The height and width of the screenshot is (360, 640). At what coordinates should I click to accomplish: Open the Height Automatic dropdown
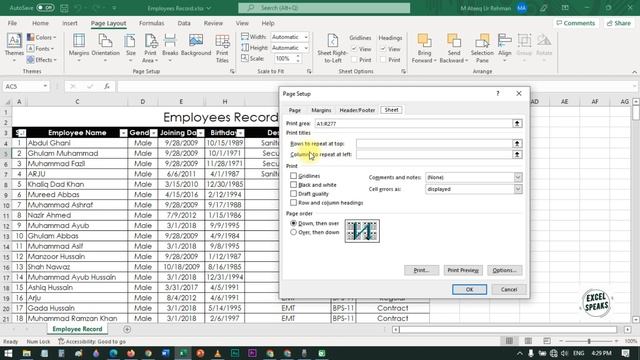[306, 48]
